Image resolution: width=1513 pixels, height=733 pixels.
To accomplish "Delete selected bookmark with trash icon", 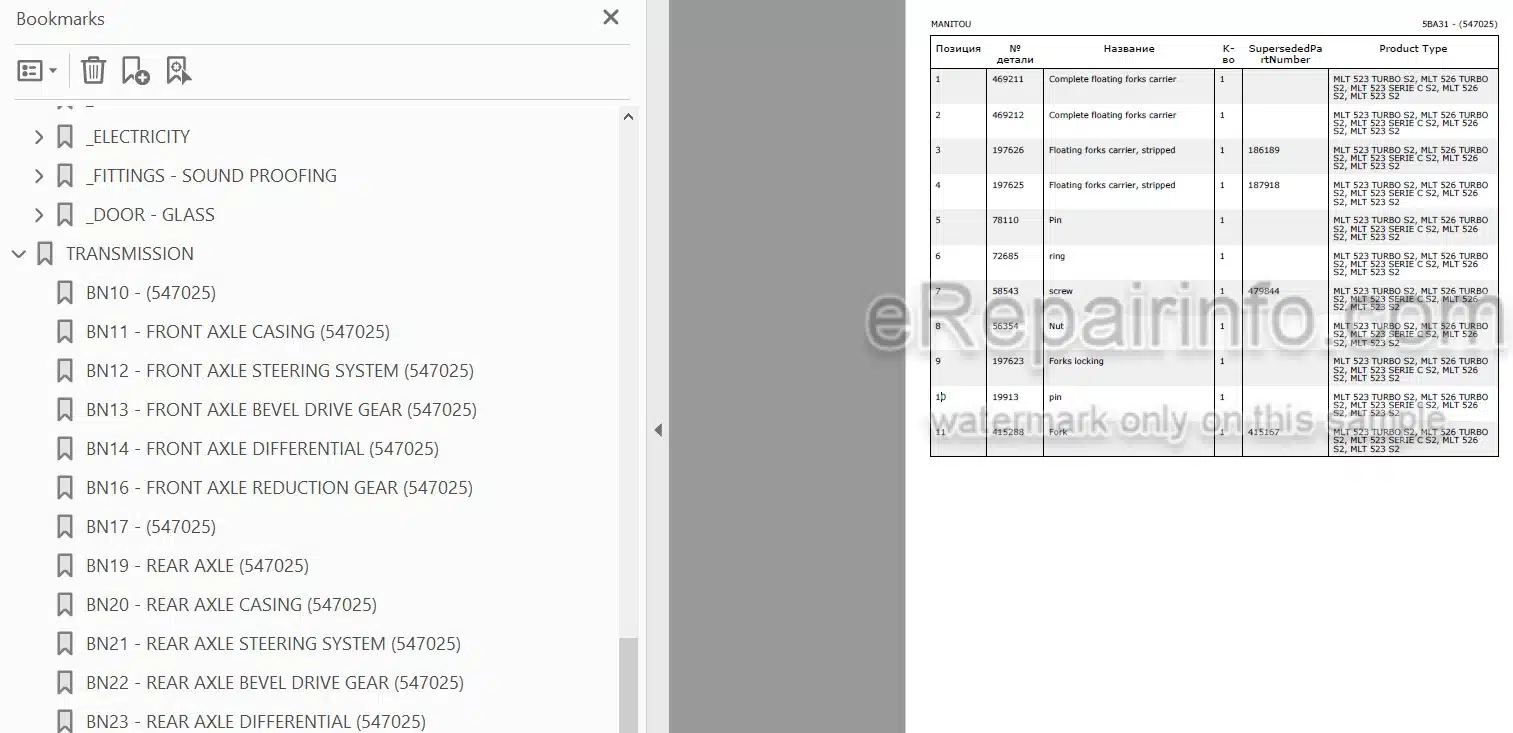I will pyautogui.click(x=93, y=70).
